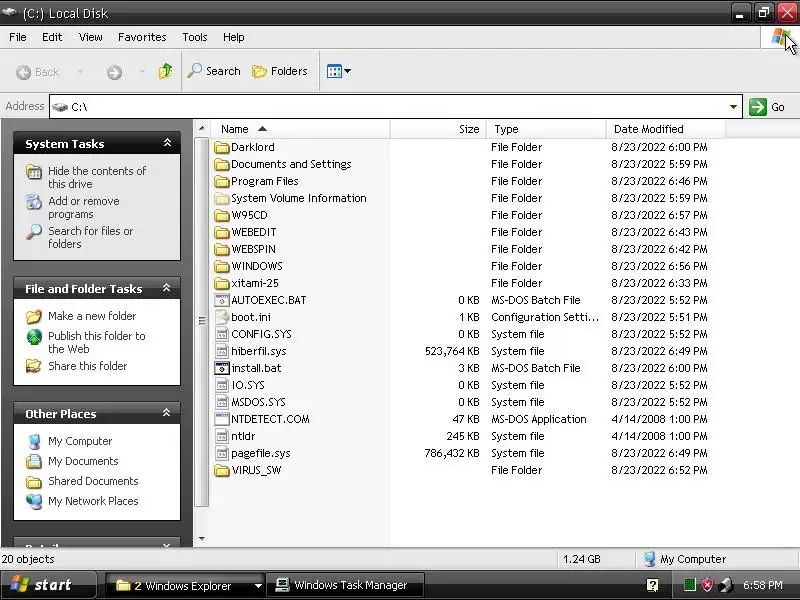The image size is (800, 600).
Task: Open the File menu
Action: tap(18, 37)
